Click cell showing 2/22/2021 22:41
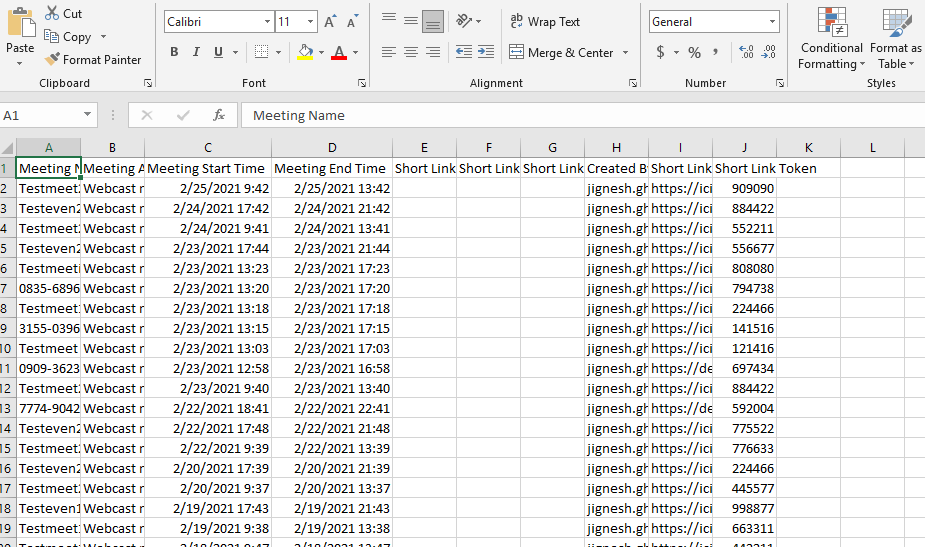Screen dimensions: 925x547 point(332,408)
